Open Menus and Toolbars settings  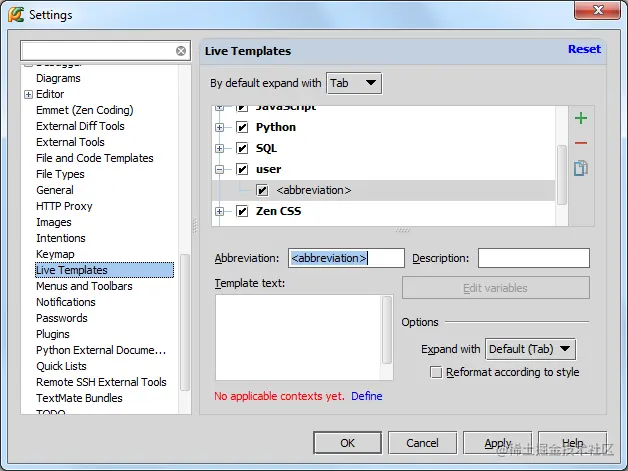click(x=84, y=286)
